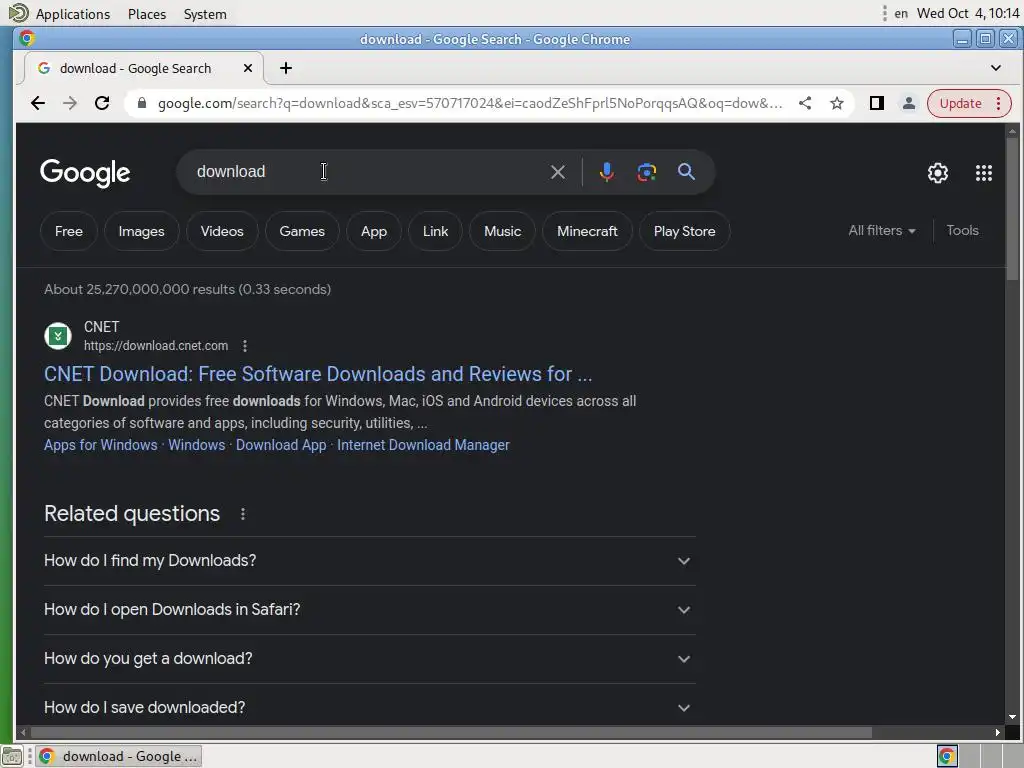The width and height of the screenshot is (1024, 768).
Task: Select the Images filter chip
Action: click(141, 231)
